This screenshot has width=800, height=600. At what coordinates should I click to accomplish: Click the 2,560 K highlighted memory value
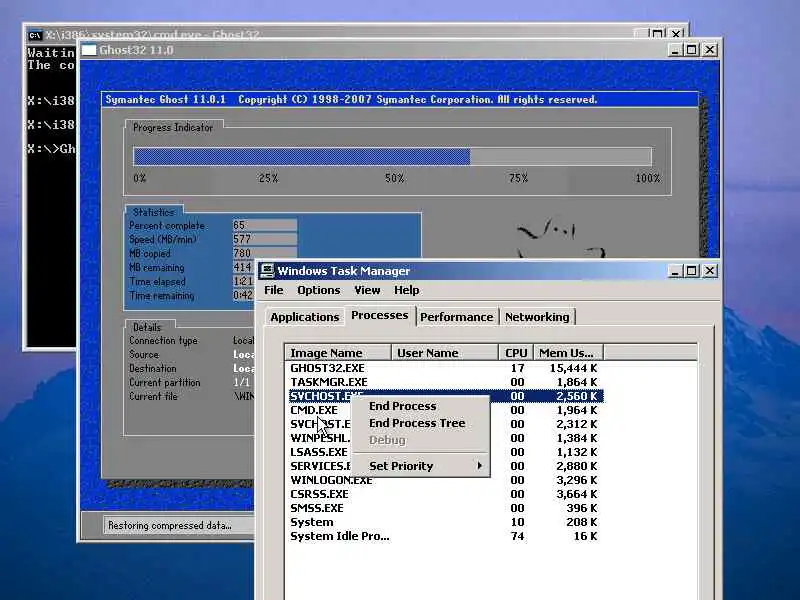[x=576, y=396]
